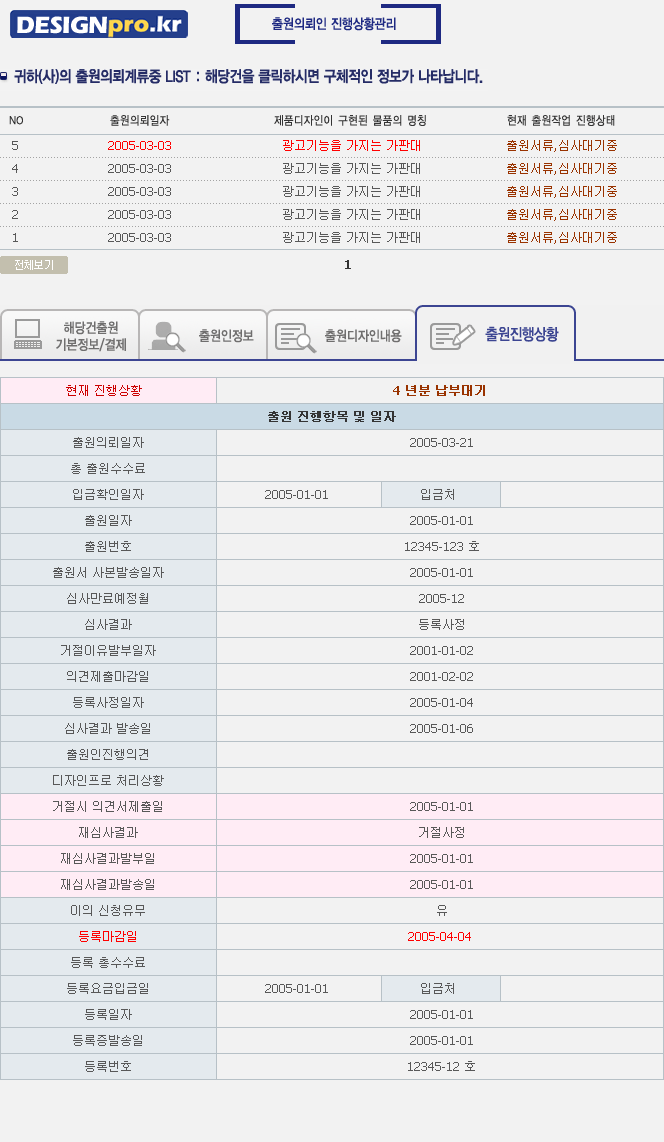Click the person search icon on 출원인정보 tab

coord(167,336)
